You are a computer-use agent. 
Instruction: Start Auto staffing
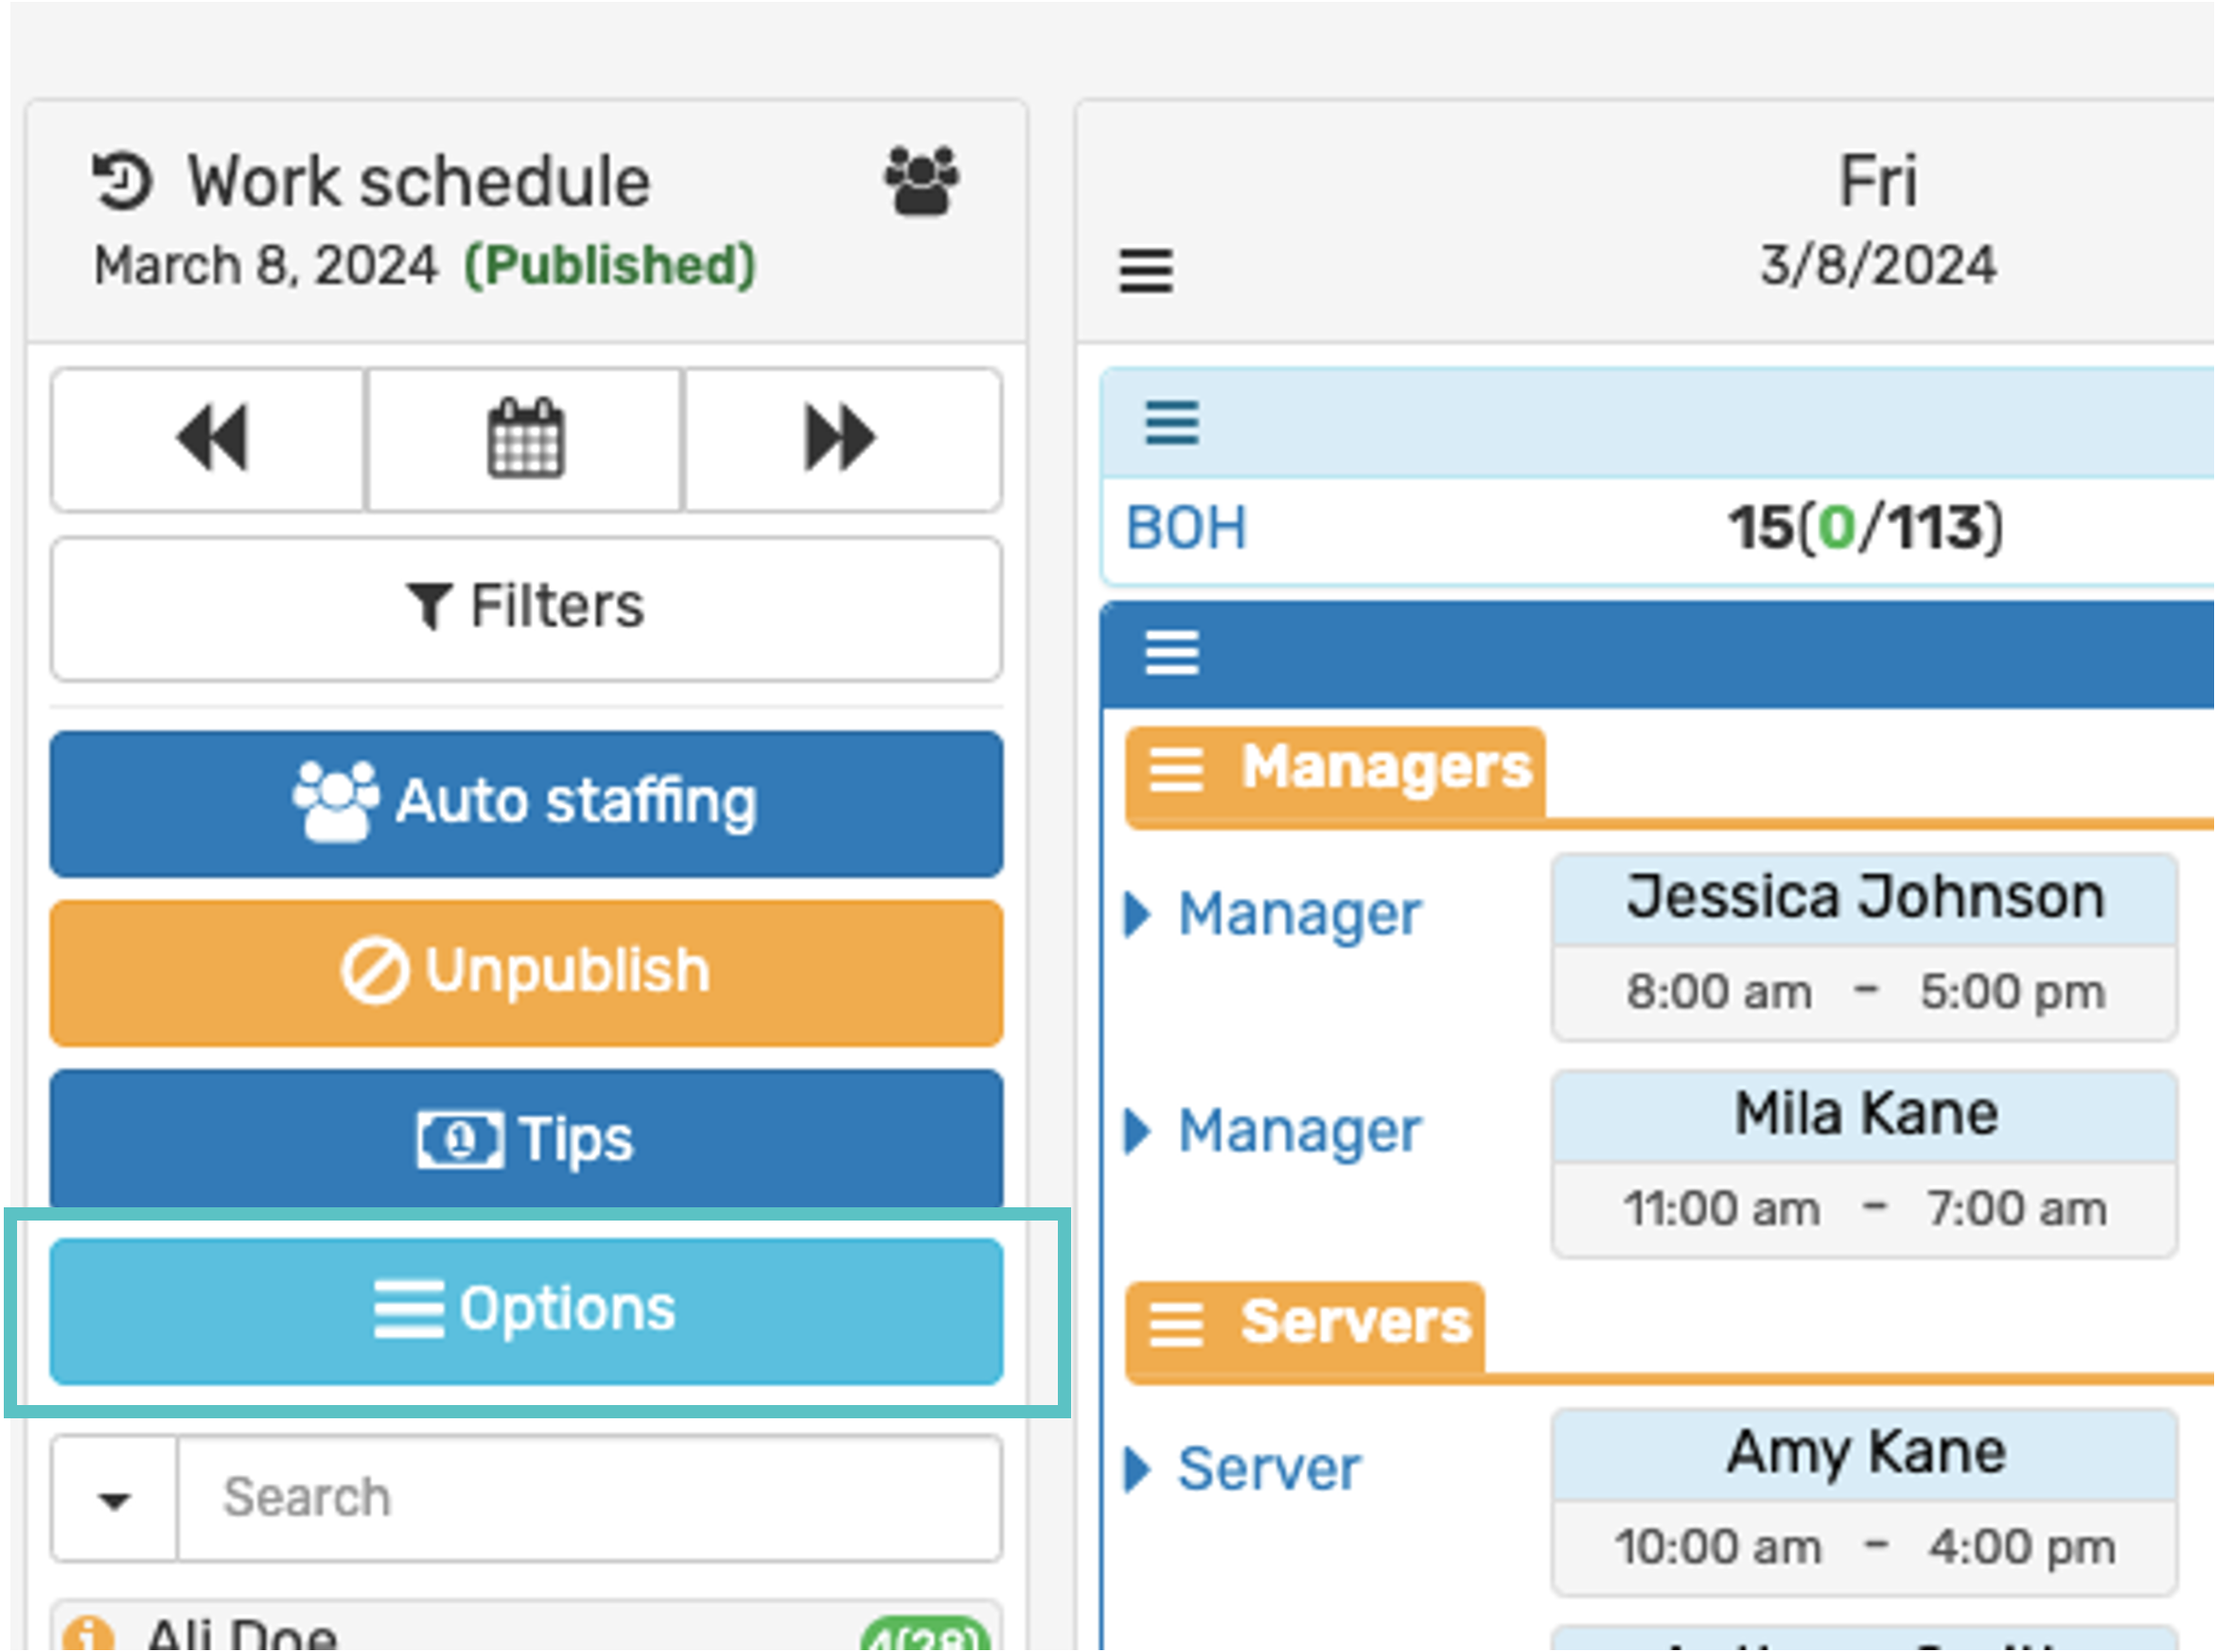(x=526, y=803)
